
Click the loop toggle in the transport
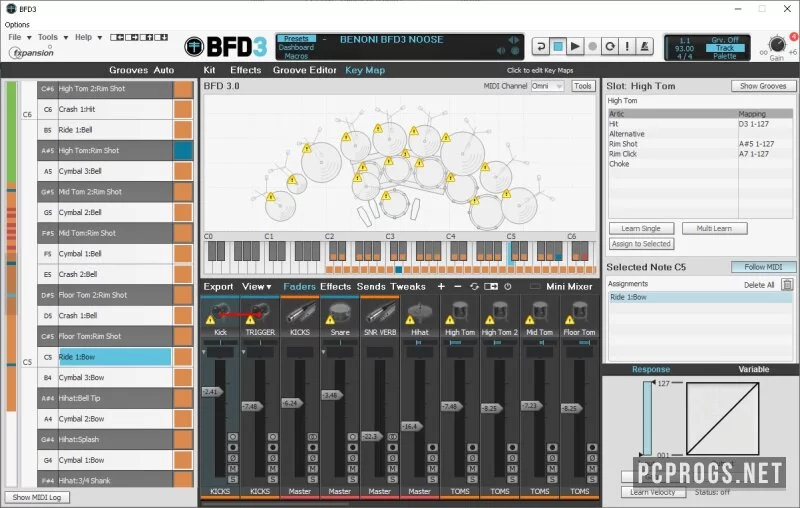[x=541, y=46]
